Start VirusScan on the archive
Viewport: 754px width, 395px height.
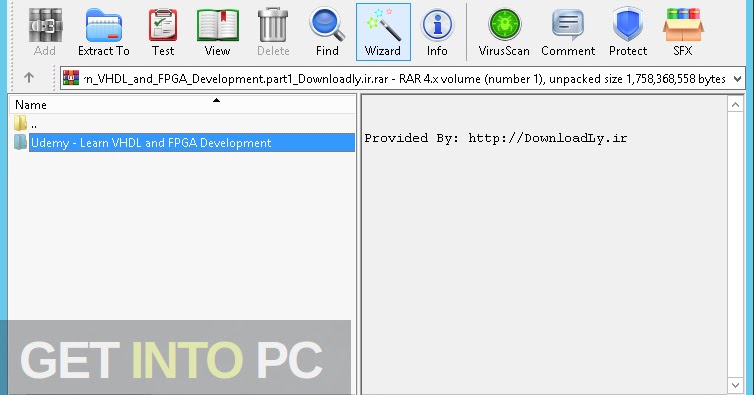coord(504,32)
